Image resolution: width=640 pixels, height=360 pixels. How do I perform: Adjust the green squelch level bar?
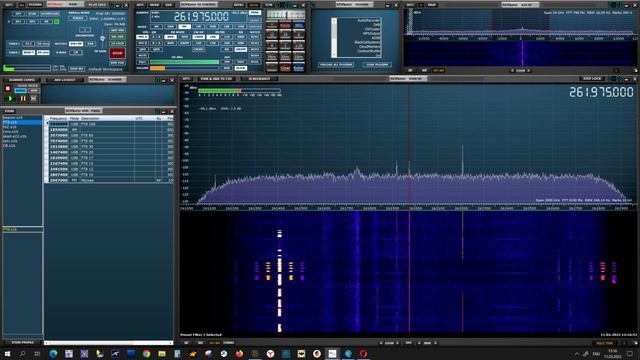coord(184,62)
